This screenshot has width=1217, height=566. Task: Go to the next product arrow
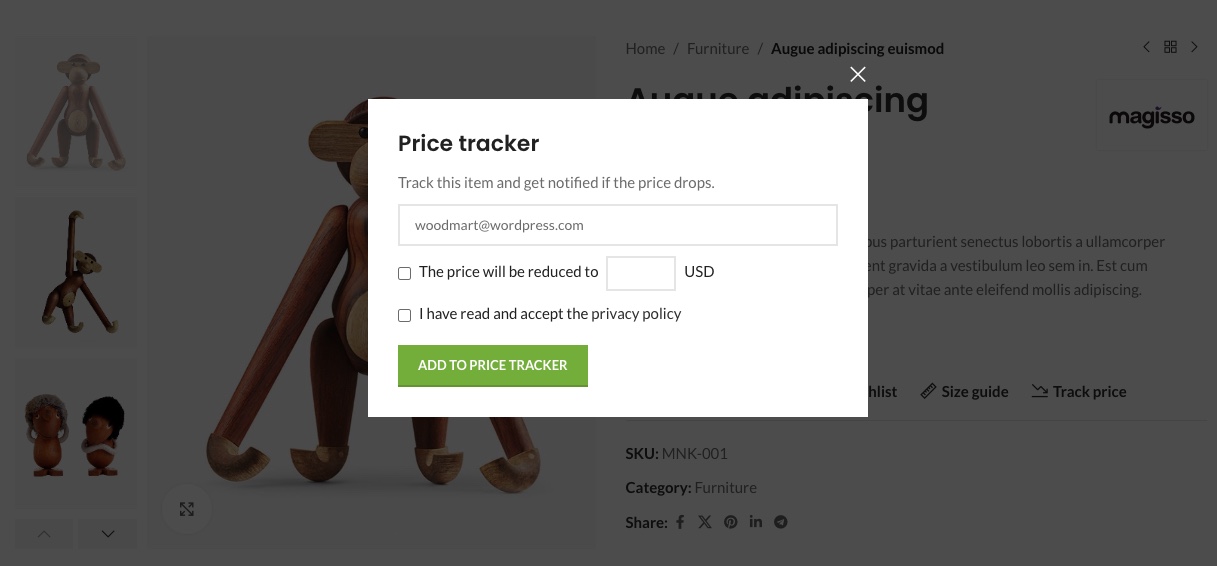[1194, 47]
